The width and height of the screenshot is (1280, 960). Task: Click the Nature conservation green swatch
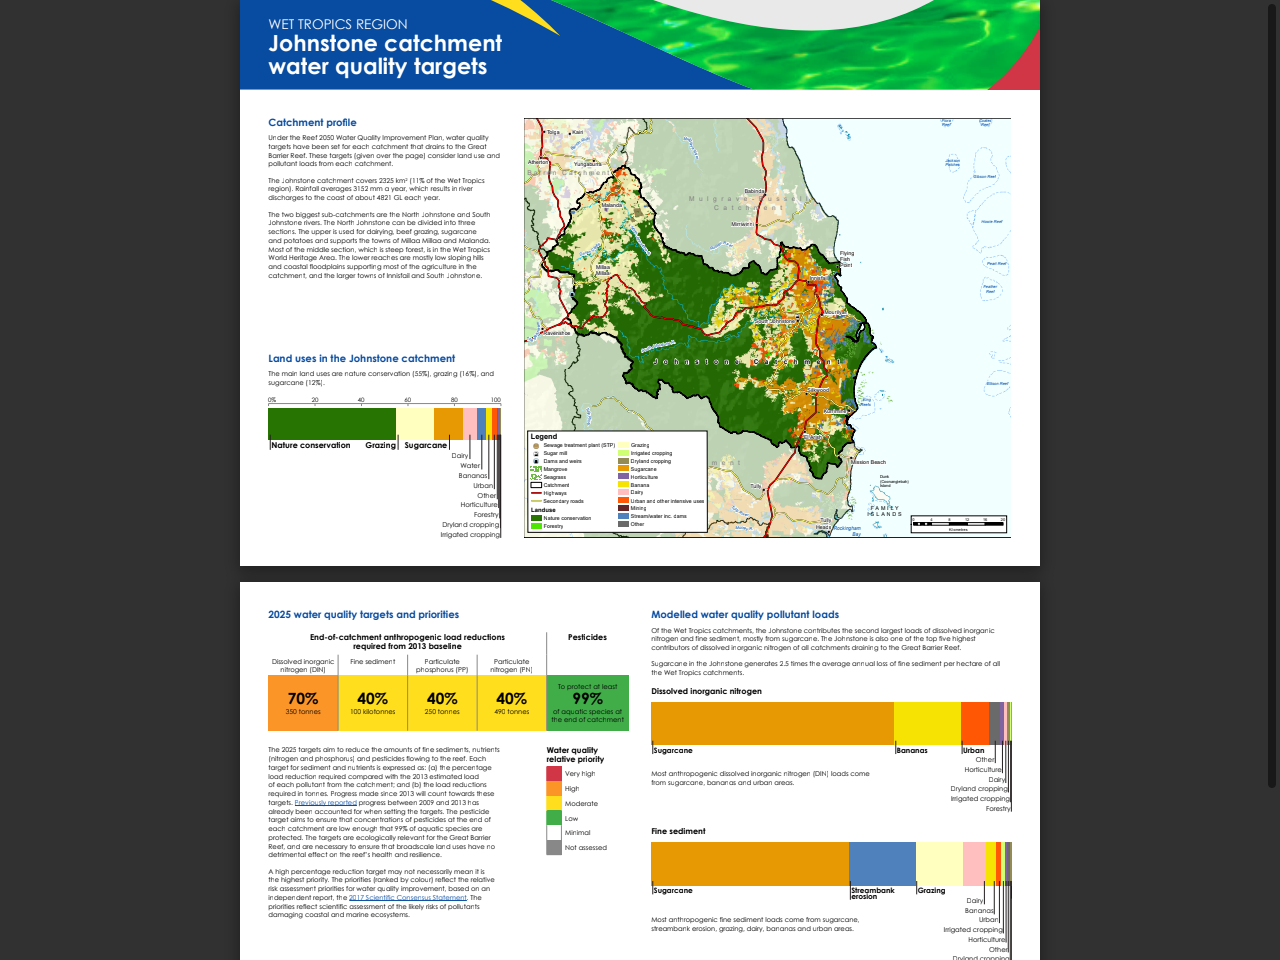pyautogui.click(x=536, y=518)
